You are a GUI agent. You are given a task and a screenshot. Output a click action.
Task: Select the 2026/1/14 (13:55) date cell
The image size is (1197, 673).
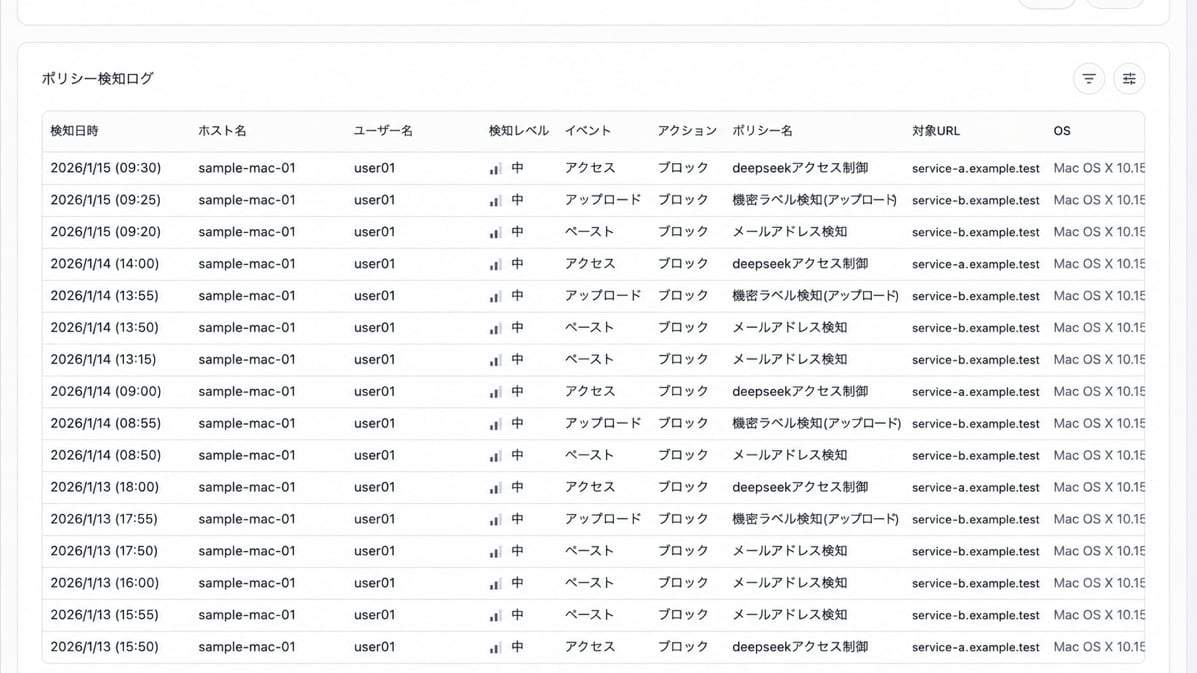105,296
